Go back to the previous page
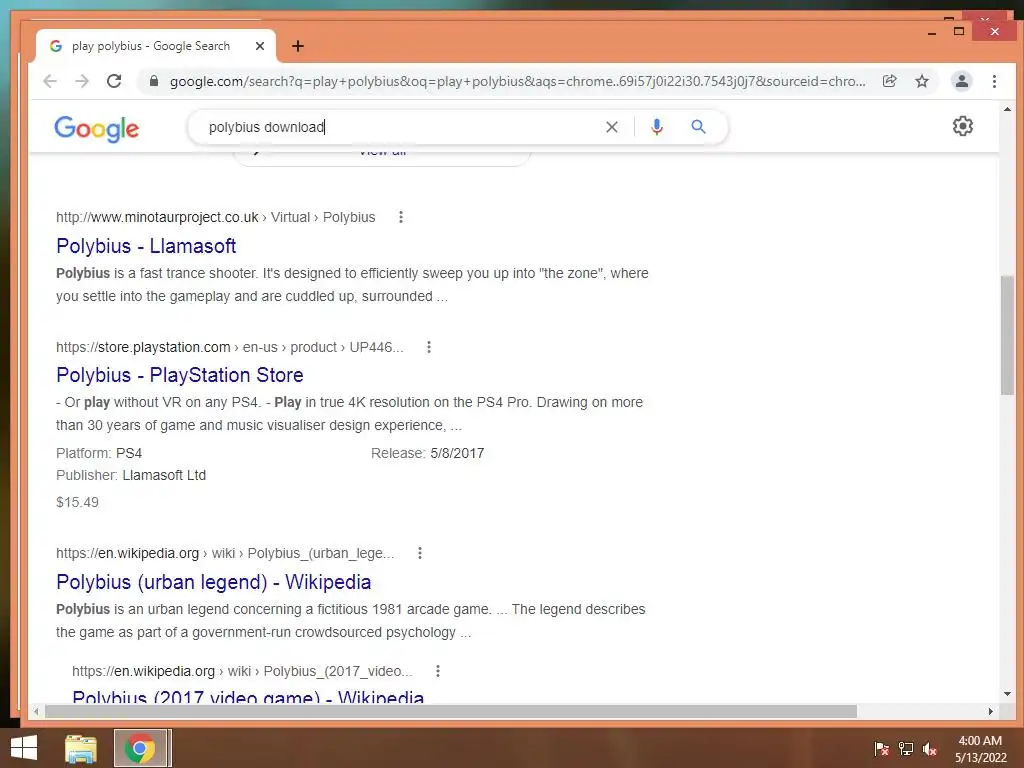1024x768 pixels. pos(50,81)
